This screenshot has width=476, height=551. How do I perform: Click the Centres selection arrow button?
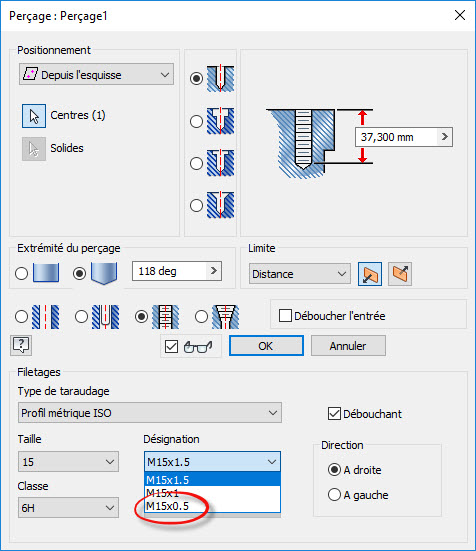coord(34,116)
